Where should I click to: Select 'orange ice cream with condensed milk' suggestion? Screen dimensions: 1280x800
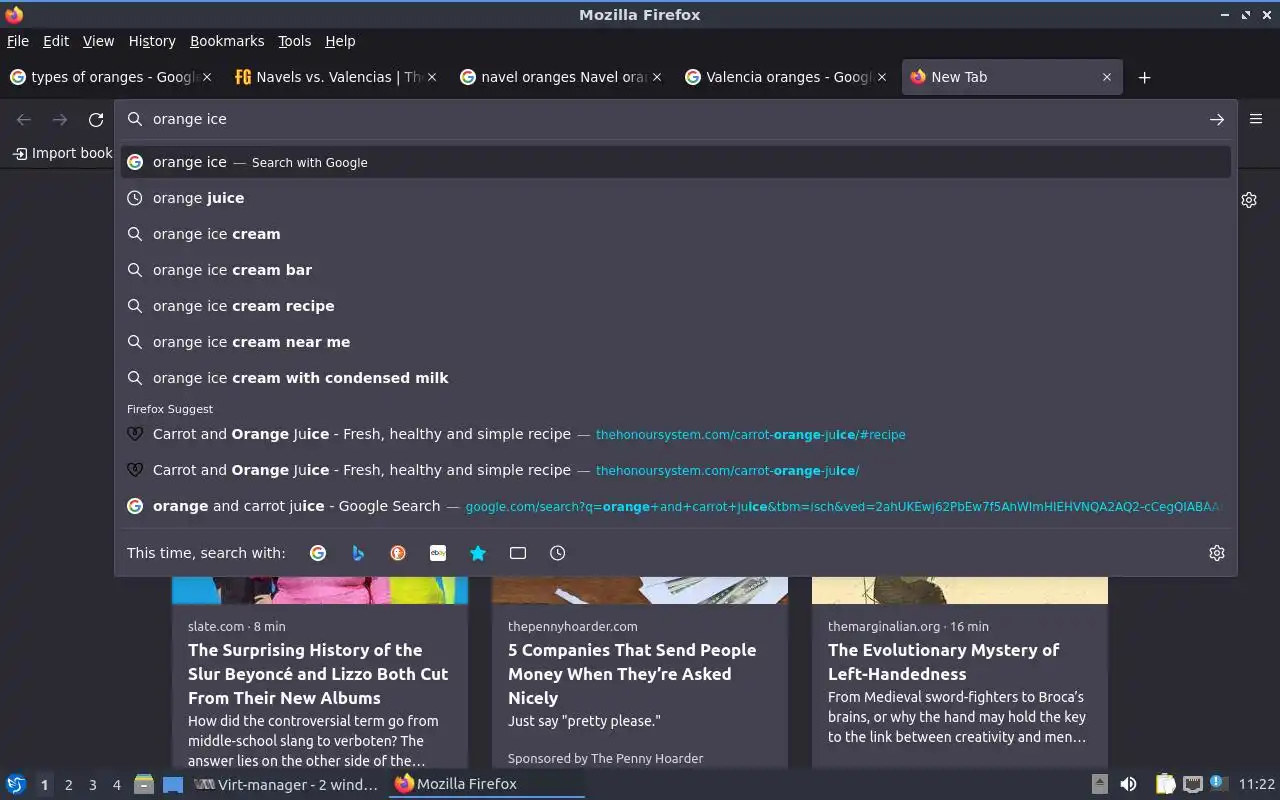(x=675, y=378)
